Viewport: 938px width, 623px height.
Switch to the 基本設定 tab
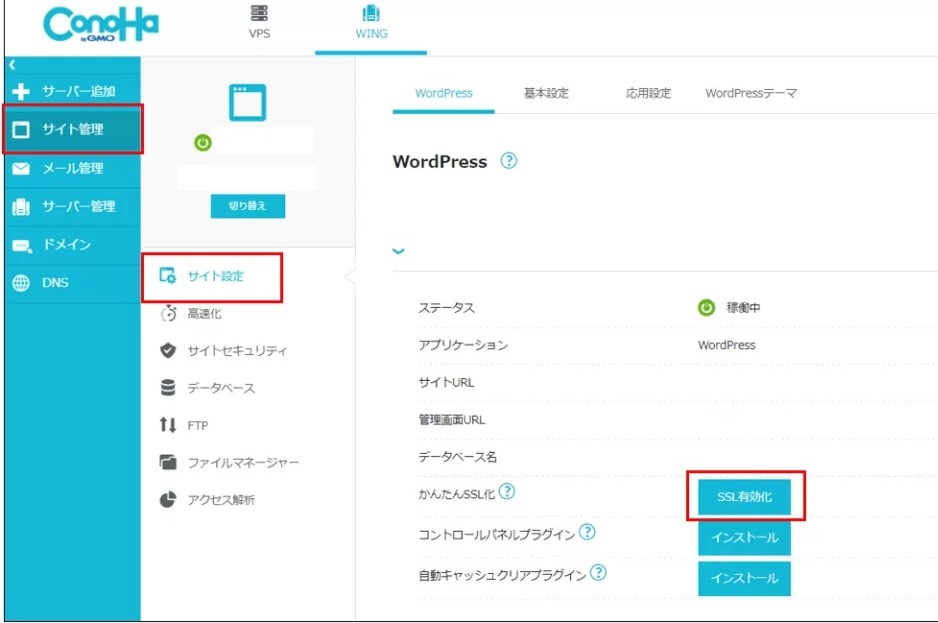pyautogui.click(x=546, y=94)
